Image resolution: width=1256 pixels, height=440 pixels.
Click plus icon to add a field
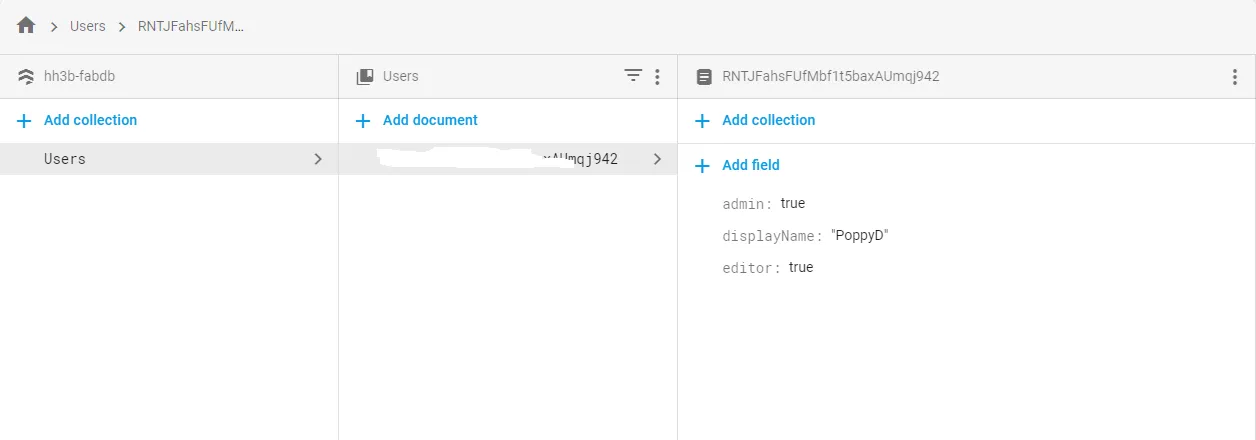click(703, 165)
